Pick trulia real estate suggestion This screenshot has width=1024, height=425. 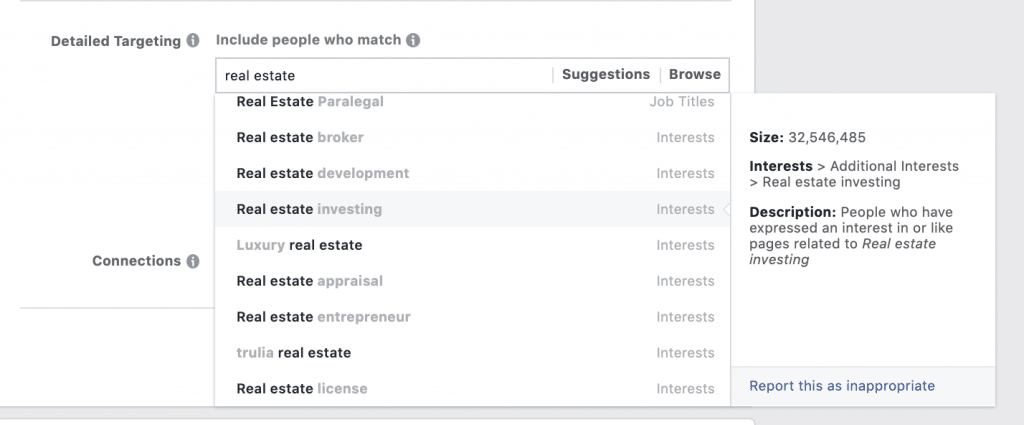pyautogui.click(x=472, y=353)
